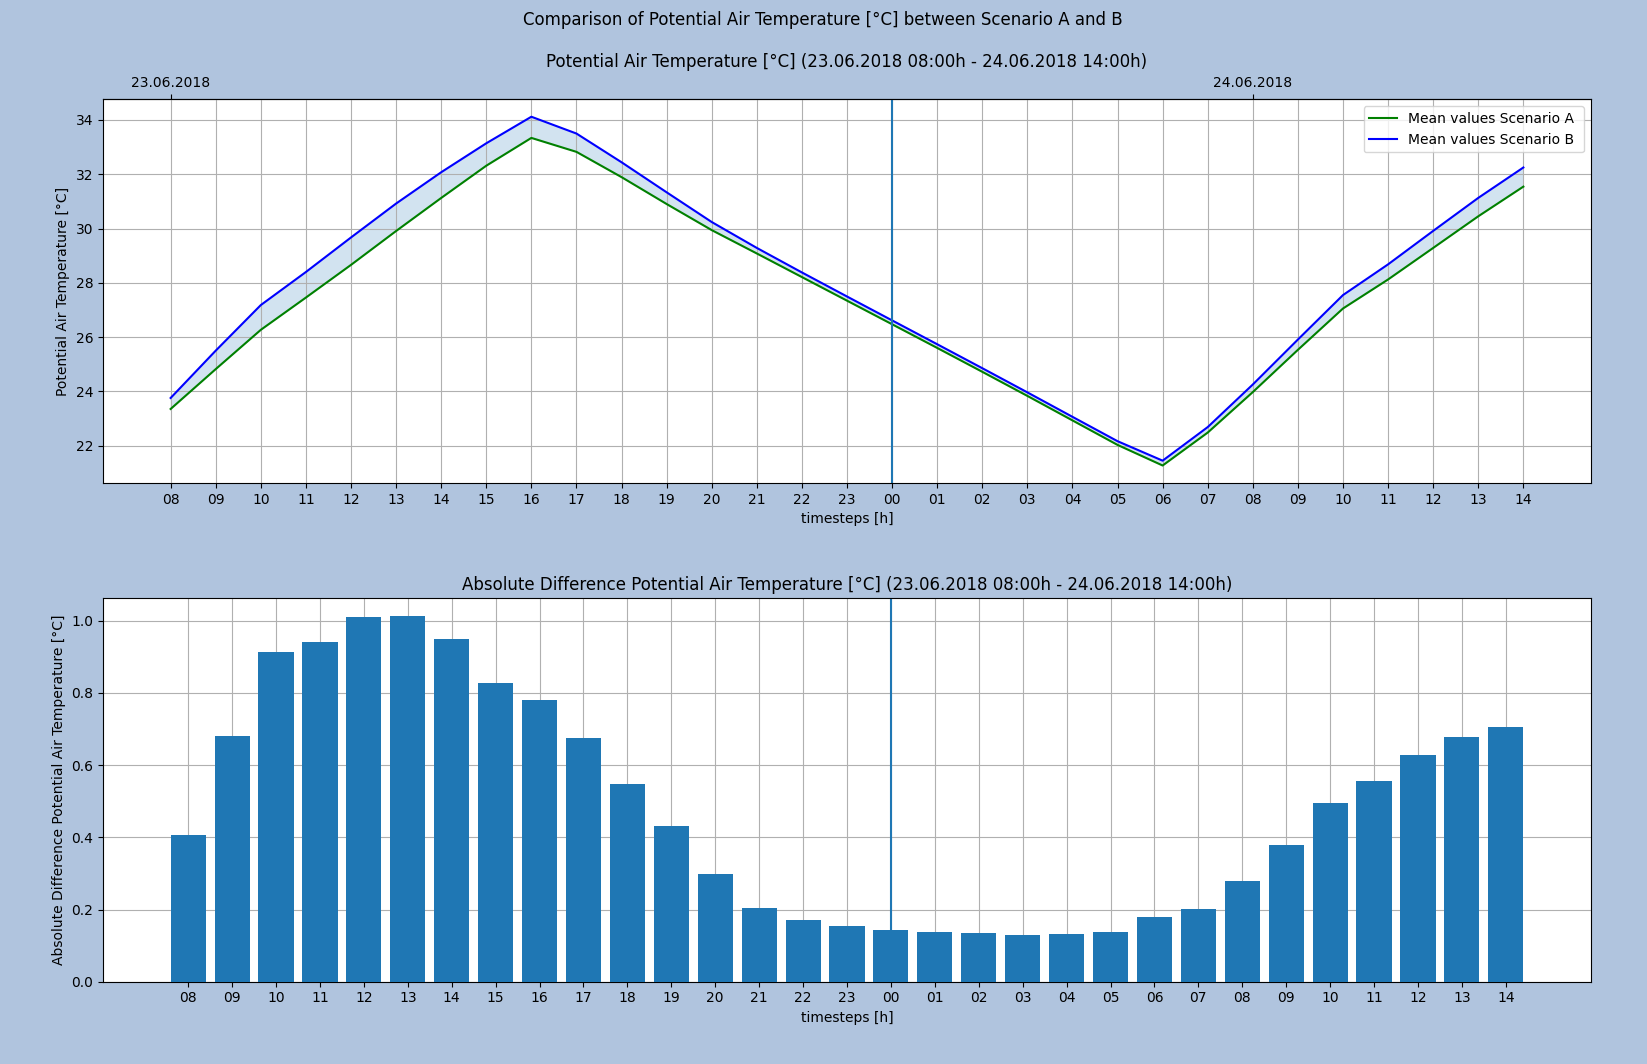
Task: Click the Scenario B line peak at hour 16
Action: [531, 117]
